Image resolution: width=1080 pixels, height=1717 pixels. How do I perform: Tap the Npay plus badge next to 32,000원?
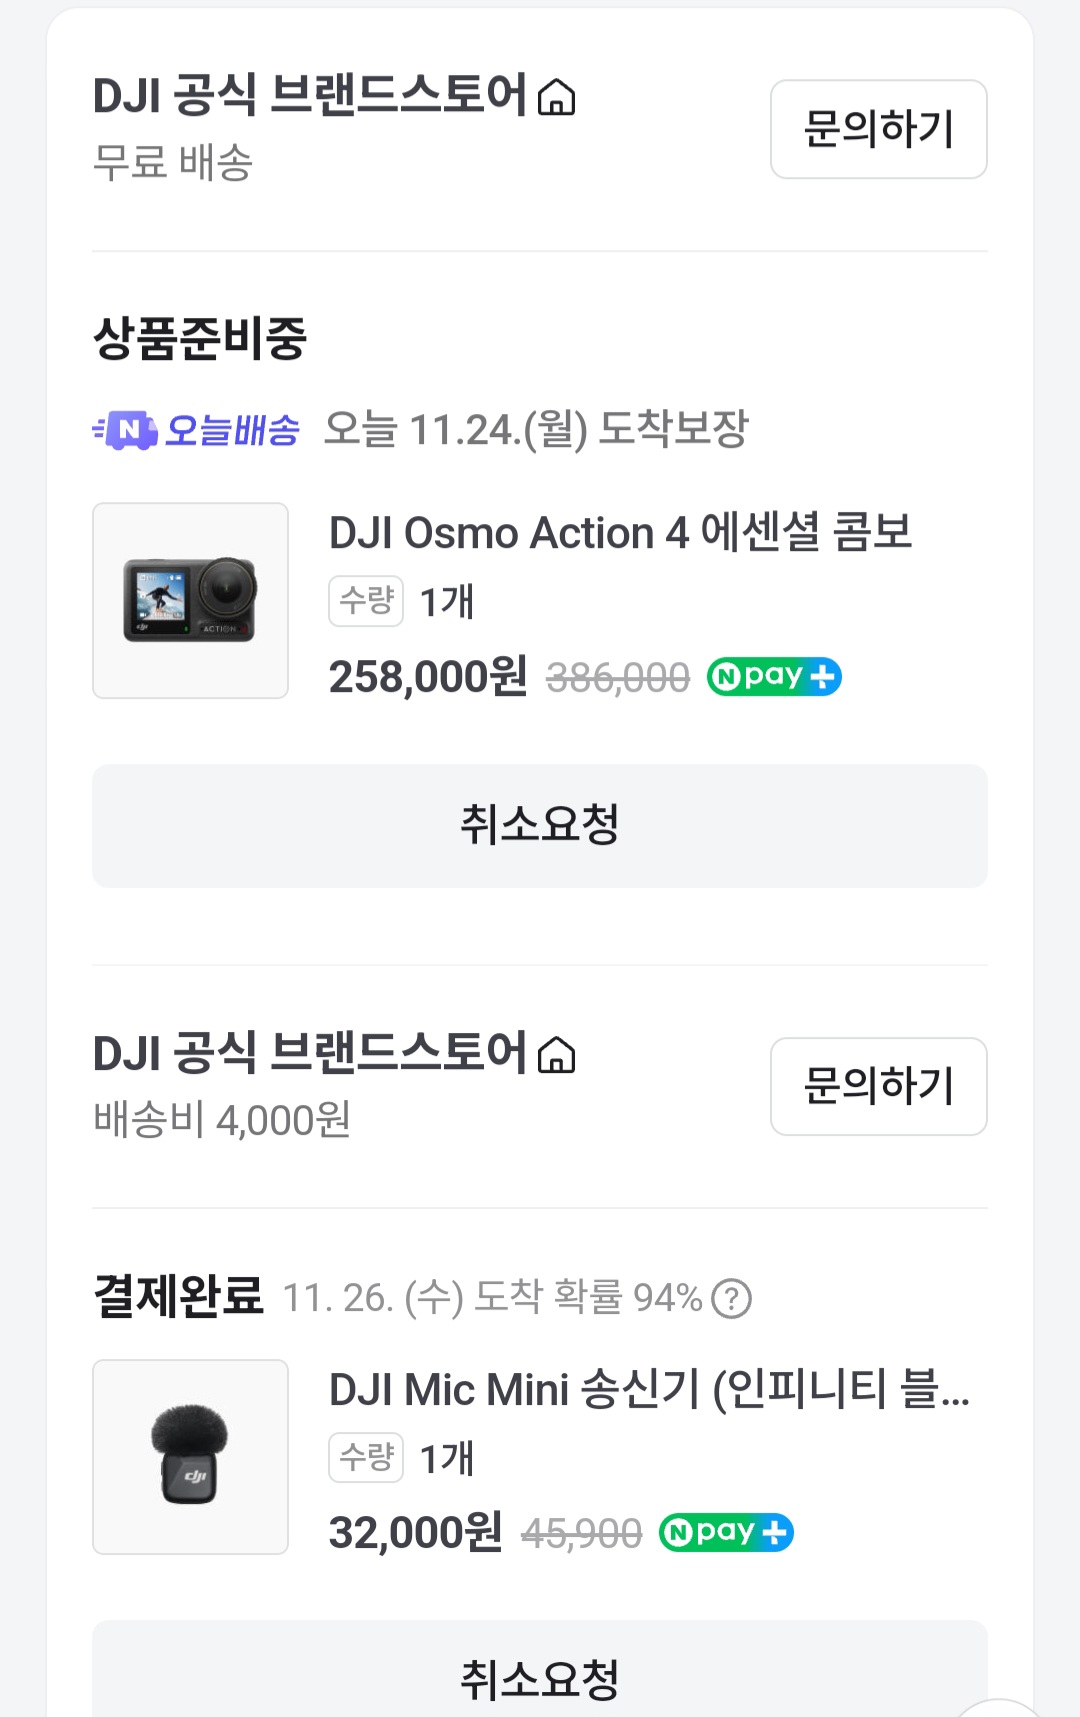coord(726,1532)
